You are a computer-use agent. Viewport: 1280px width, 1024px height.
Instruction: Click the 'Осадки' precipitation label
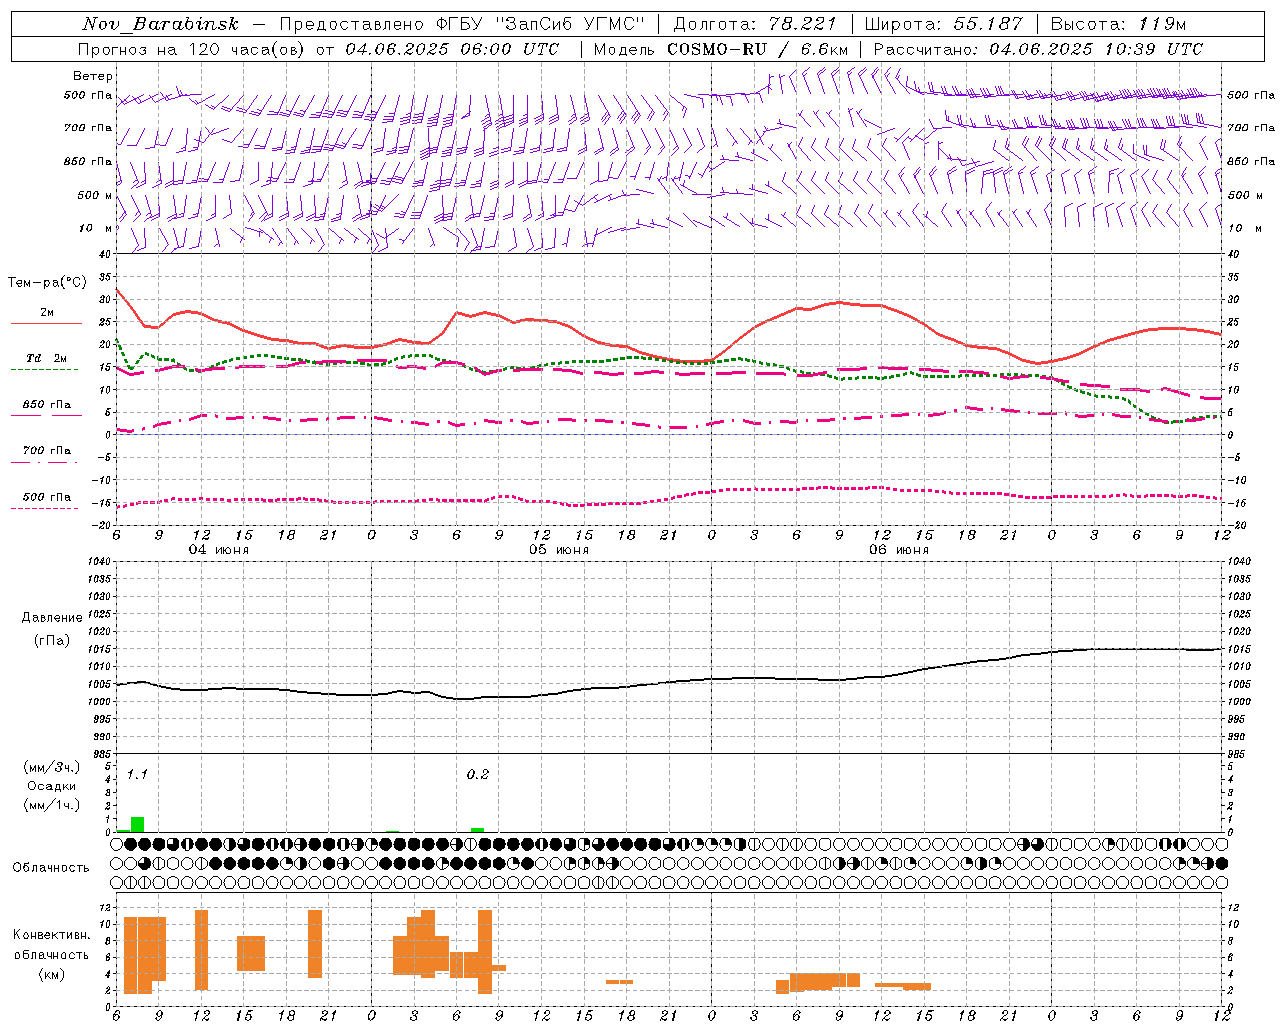pyautogui.click(x=52, y=786)
